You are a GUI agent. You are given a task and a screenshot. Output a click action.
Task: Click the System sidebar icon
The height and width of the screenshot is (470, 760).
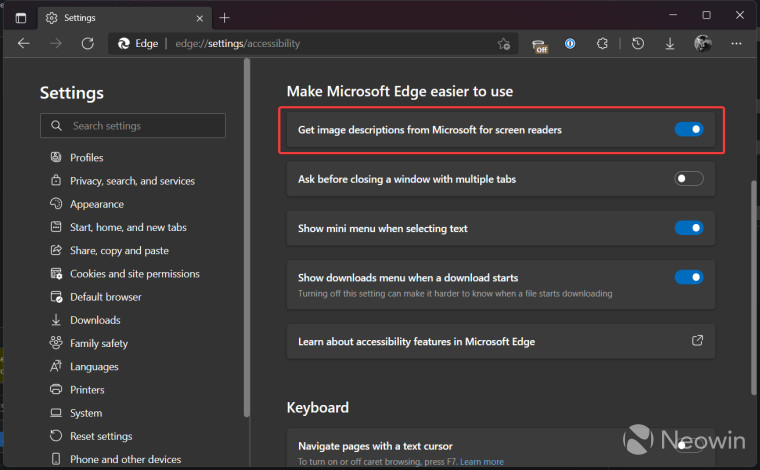(56, 413)
